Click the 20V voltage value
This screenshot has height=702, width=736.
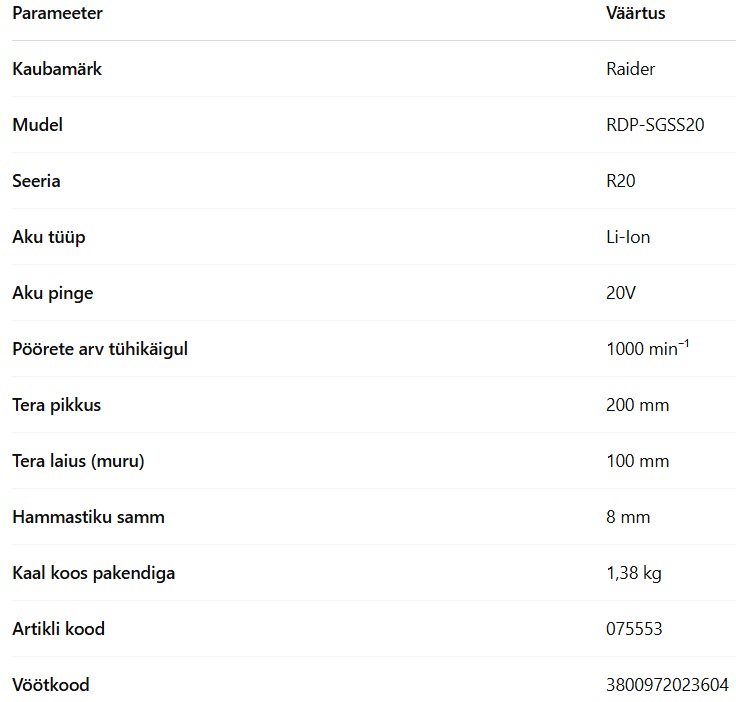point(621,293)
